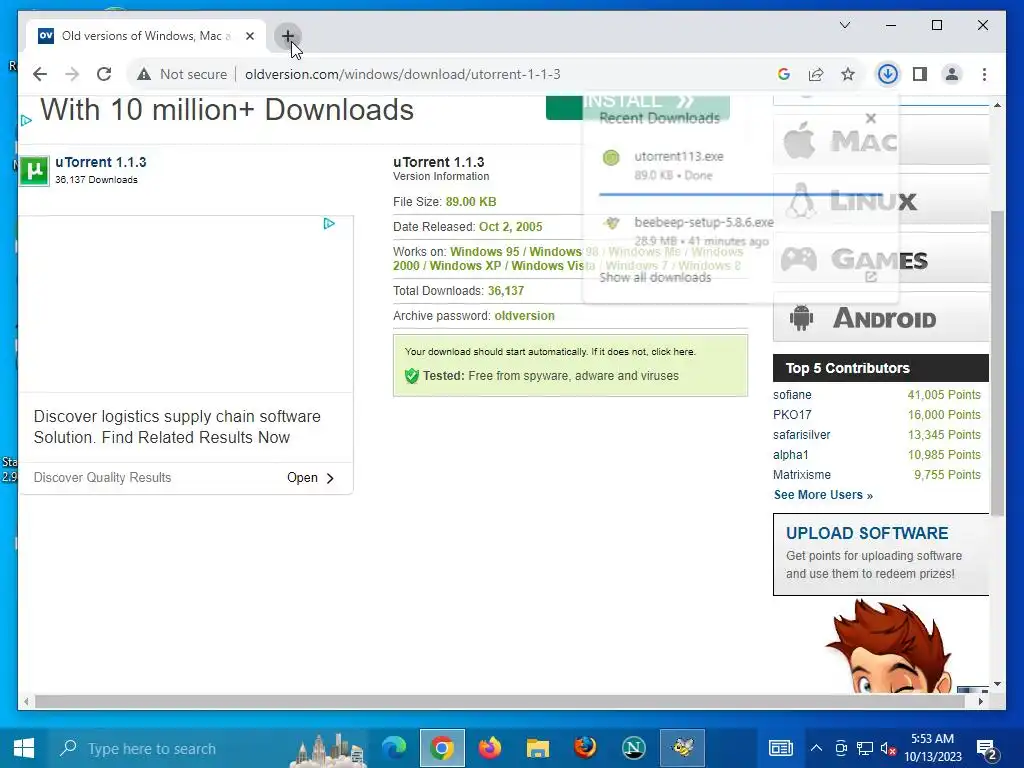Image resolution: width=1024 pixels, height=768 pixels.
Task: Open the Games category
Action: 881,259
